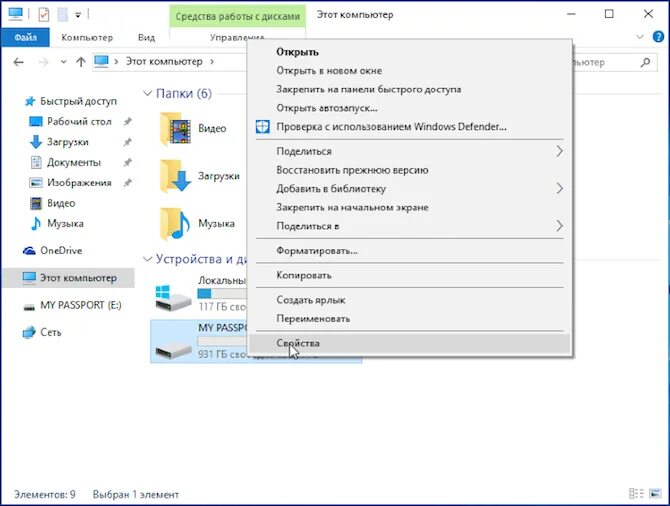This screenshot has width=670, height=506.
Task: Select the Локальный диск drive icon
Action: point(173,298)
